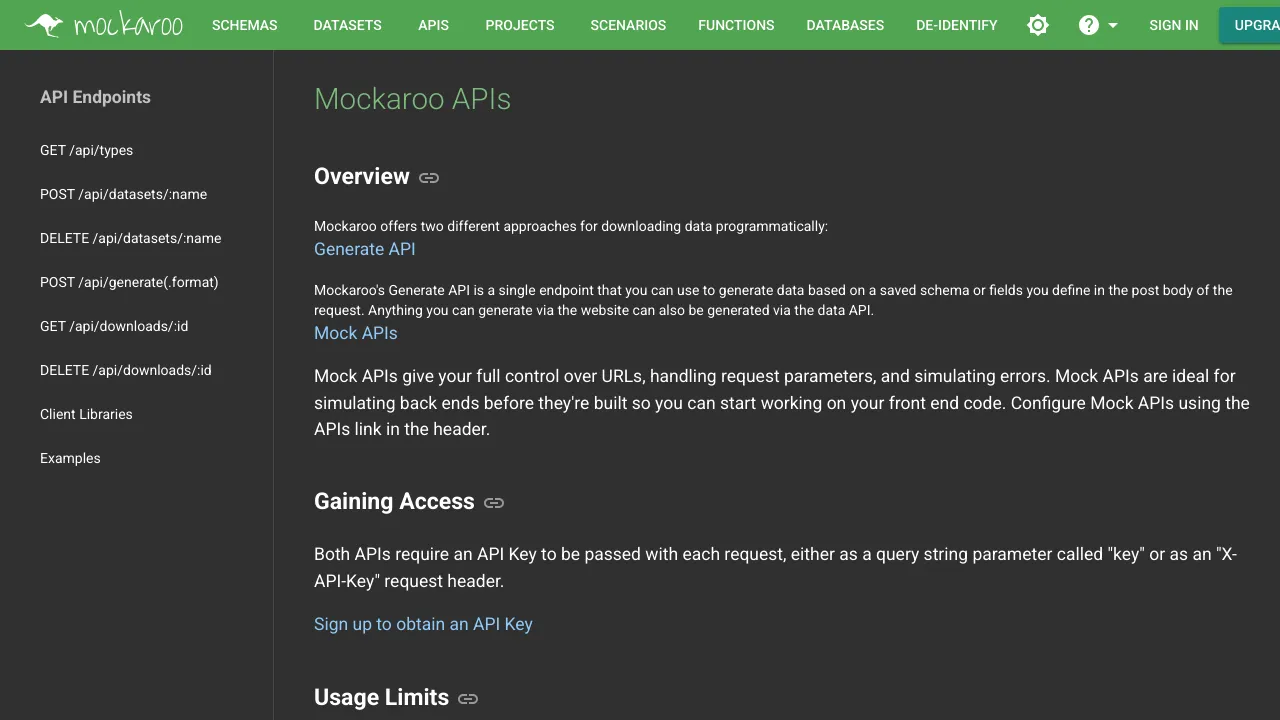
Task: Go to Client Libraries section
Action: [x=86, y=414]
